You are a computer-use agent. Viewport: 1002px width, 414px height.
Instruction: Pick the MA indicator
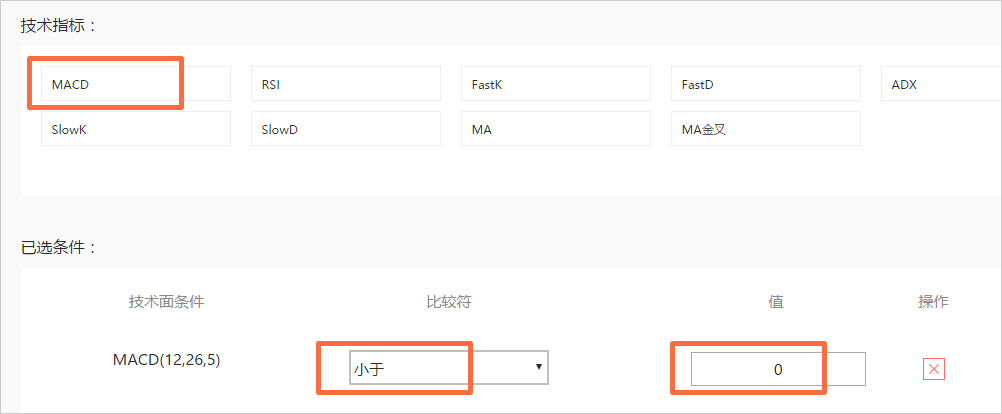click(556, 128)
